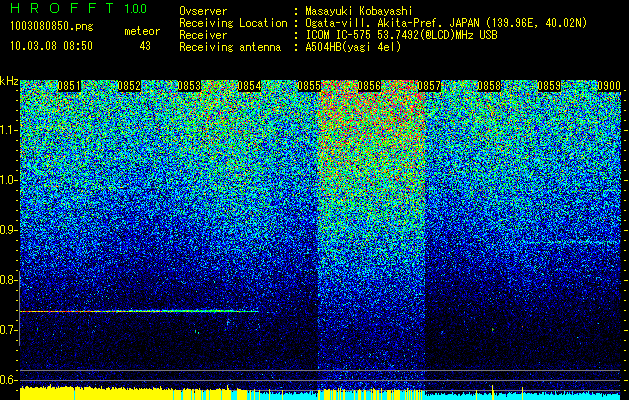
Task: Click the HROFFT 1.0.0 title text
Action: (79, 8)
